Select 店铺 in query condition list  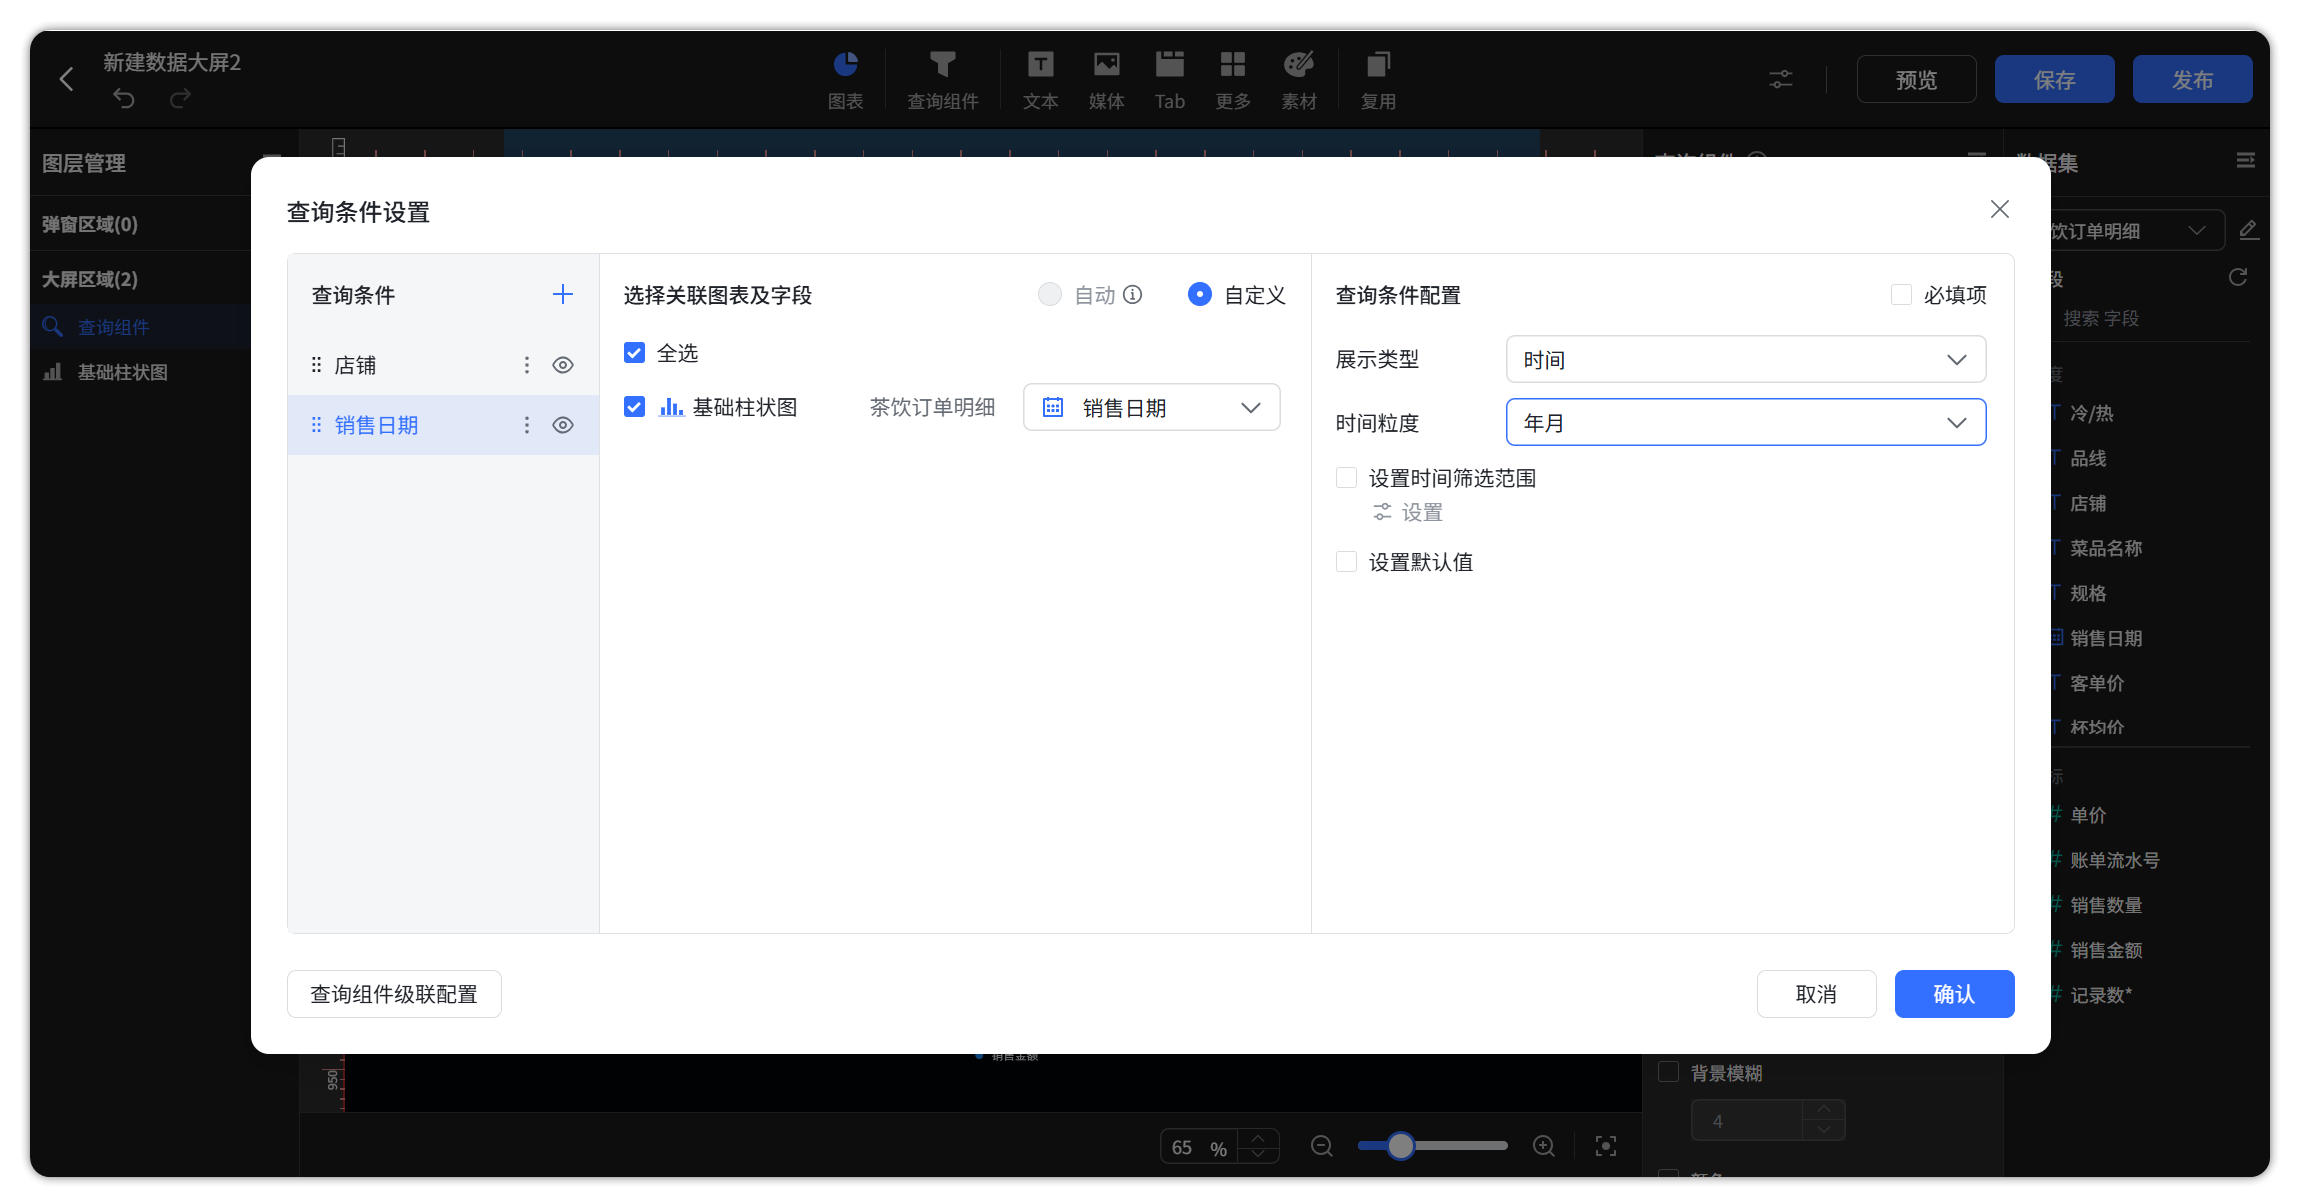(x=443, y=365)
